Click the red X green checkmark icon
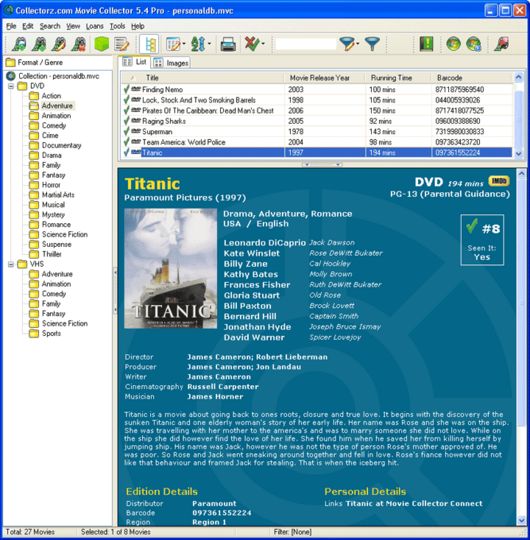This screenshot has width=530, height=540. coord(252,44)
